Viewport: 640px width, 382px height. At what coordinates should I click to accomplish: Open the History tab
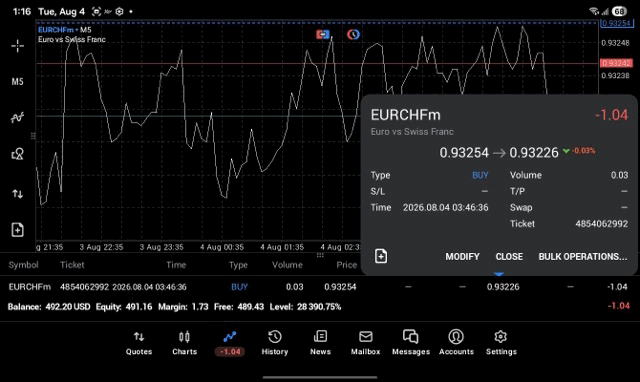pos(275,343)
